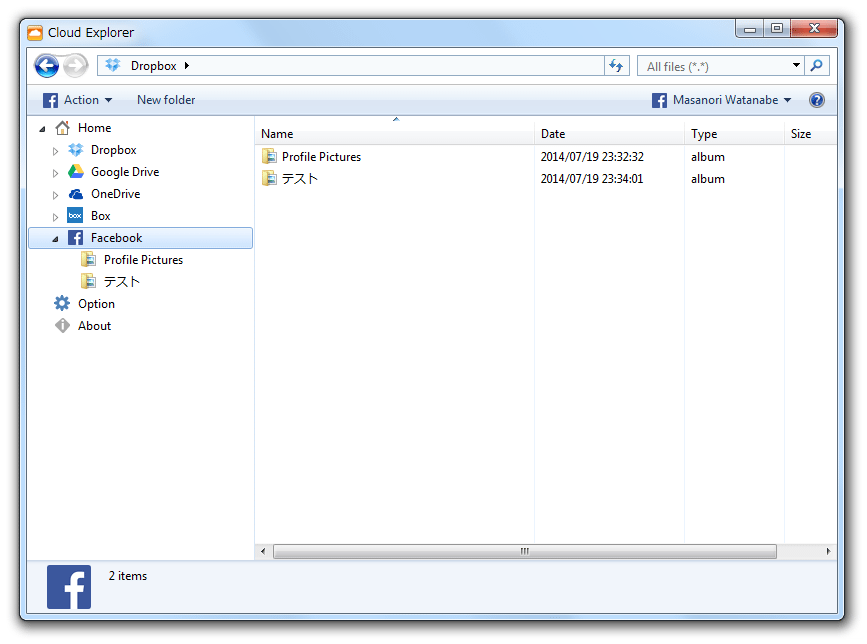Select Home label in the tree

point(95,128)
